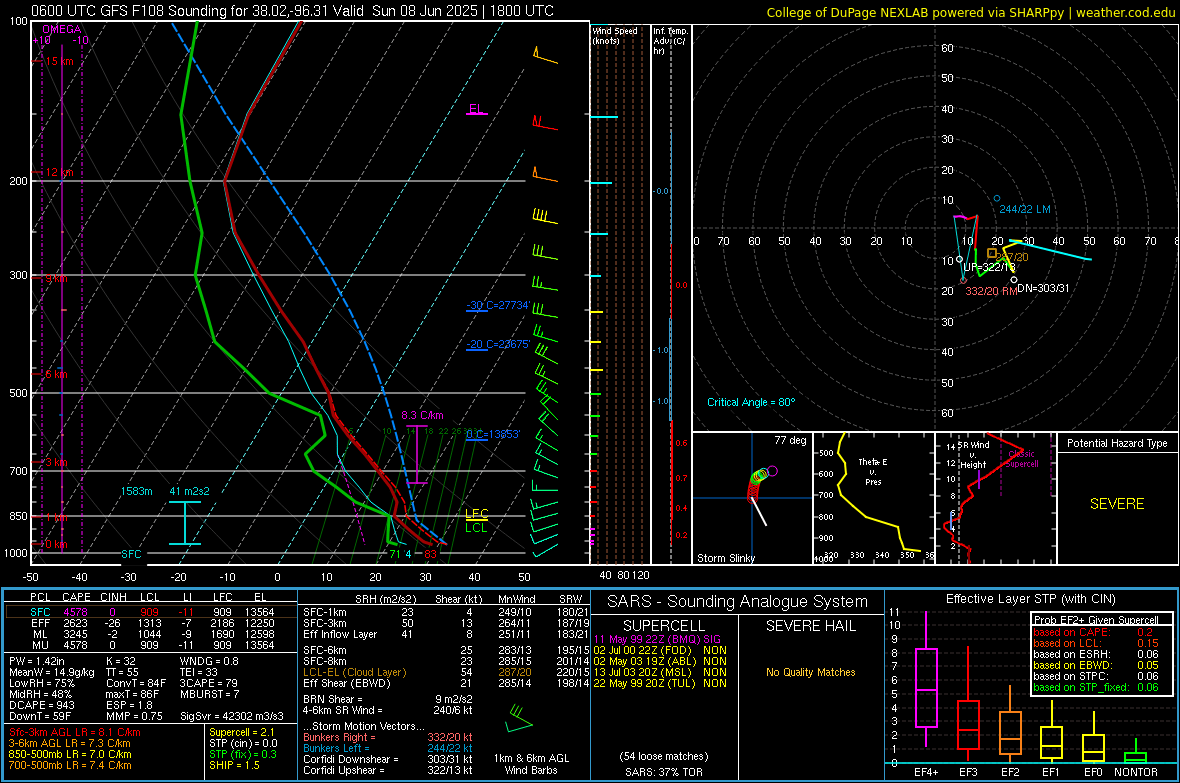Click the Eff Inflow Layer row label
This screenshot has width=1180, height=783.
[x=338, y=634]
